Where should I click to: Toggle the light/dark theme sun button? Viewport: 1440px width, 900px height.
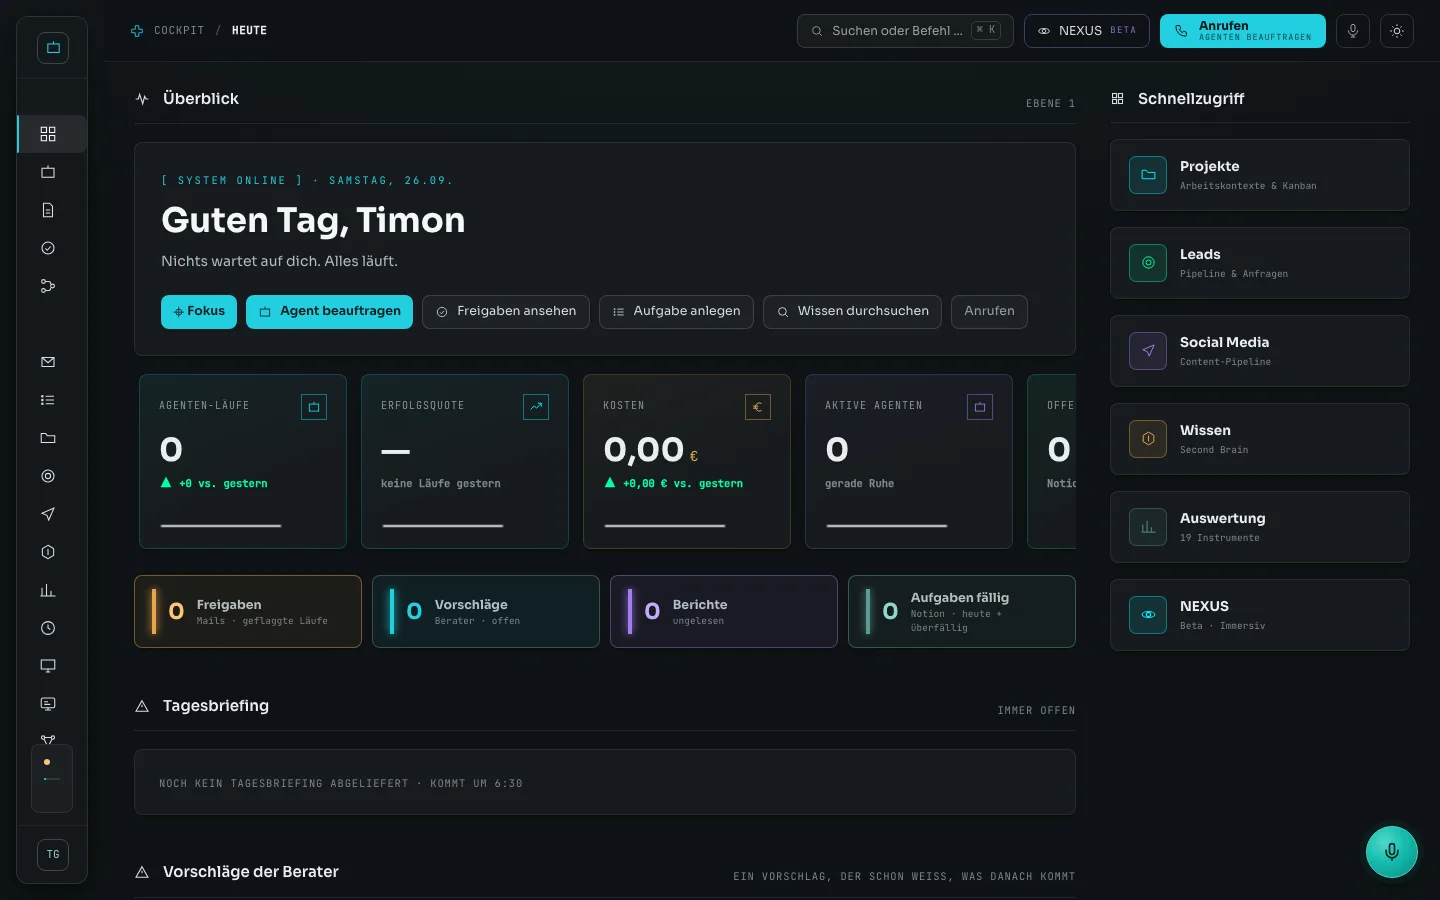pos(1397,31)
